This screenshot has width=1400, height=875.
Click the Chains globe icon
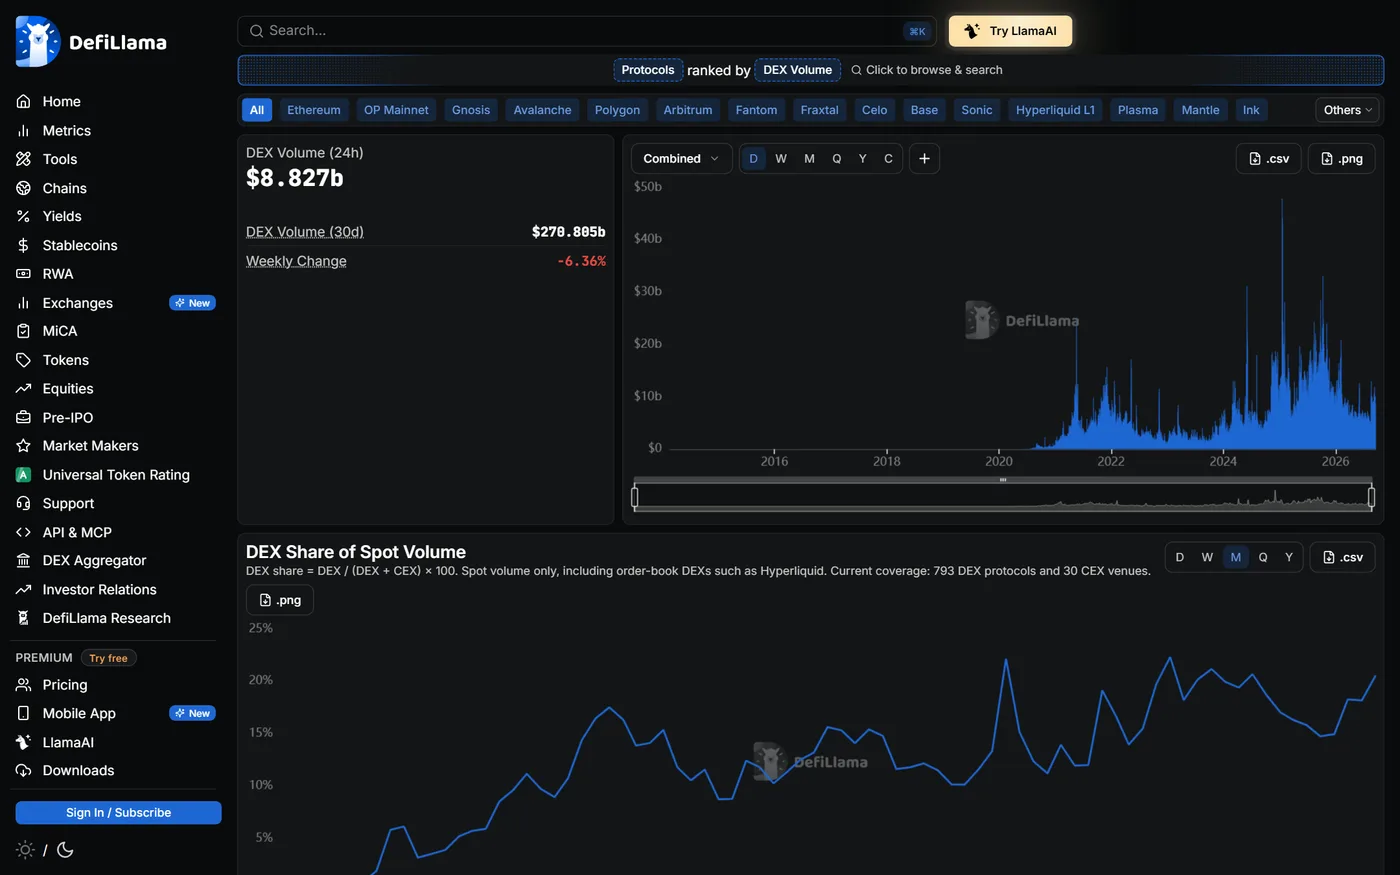23,188
